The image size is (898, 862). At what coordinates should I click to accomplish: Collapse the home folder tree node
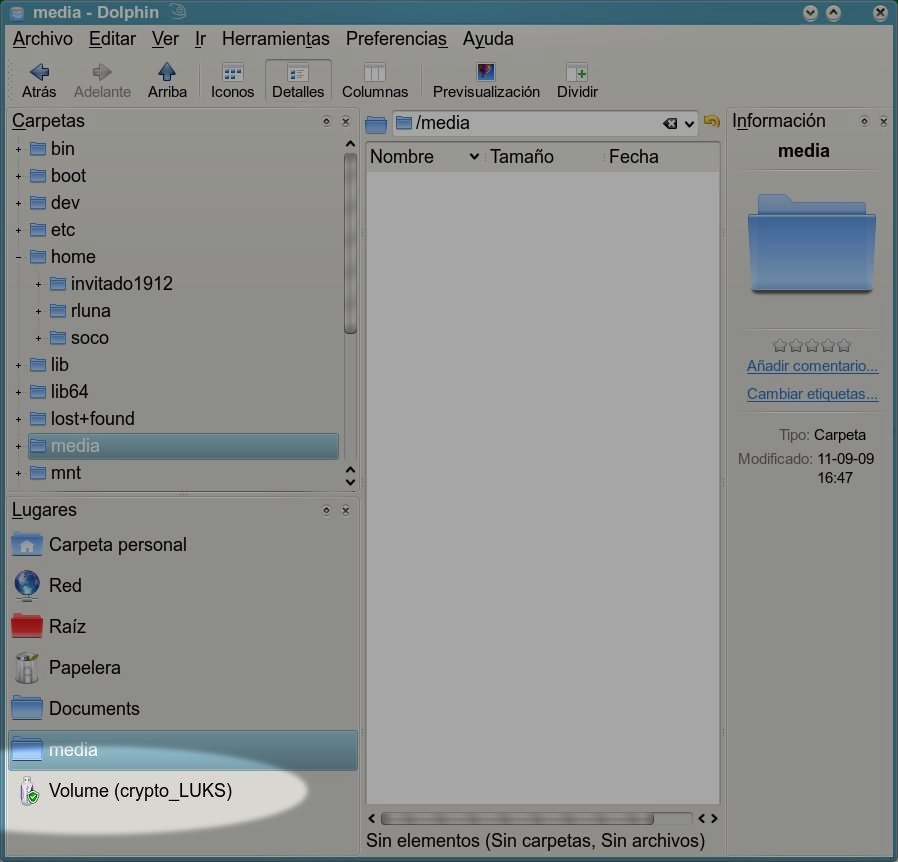point(18,257)
